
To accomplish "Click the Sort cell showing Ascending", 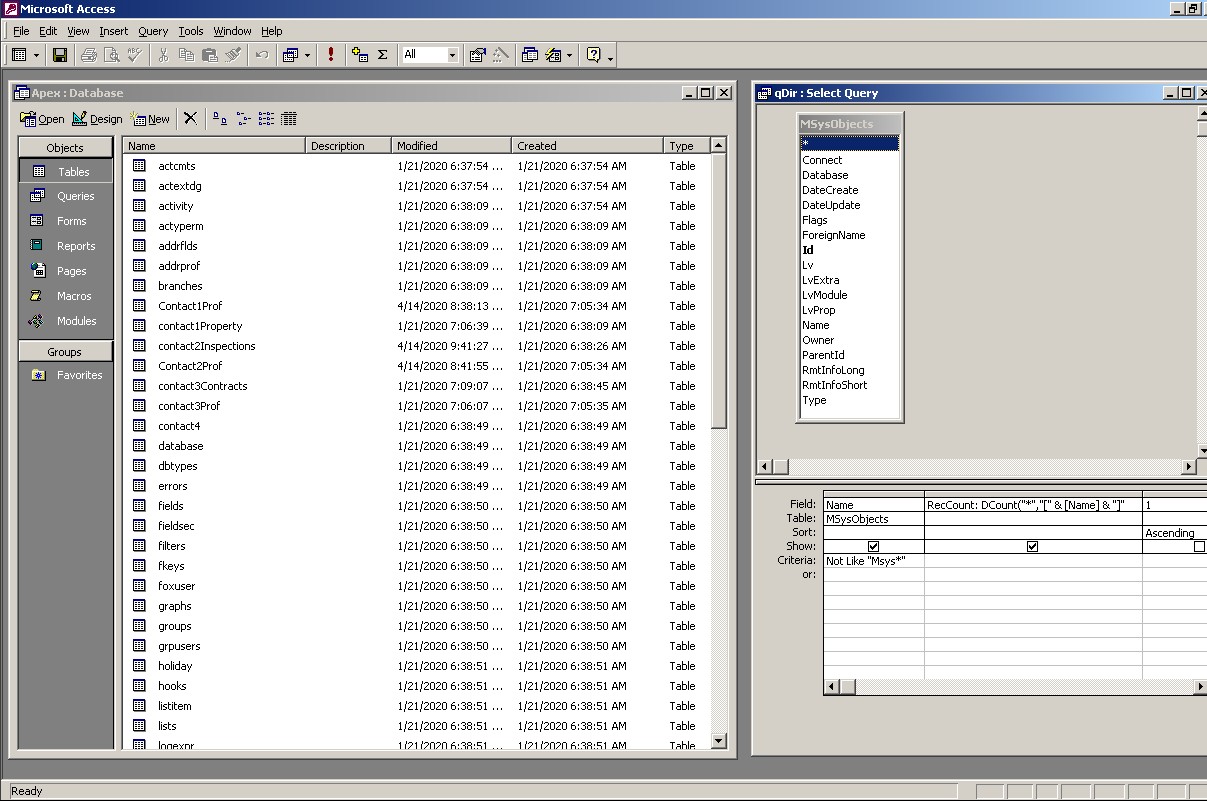I will [1175, 533].
